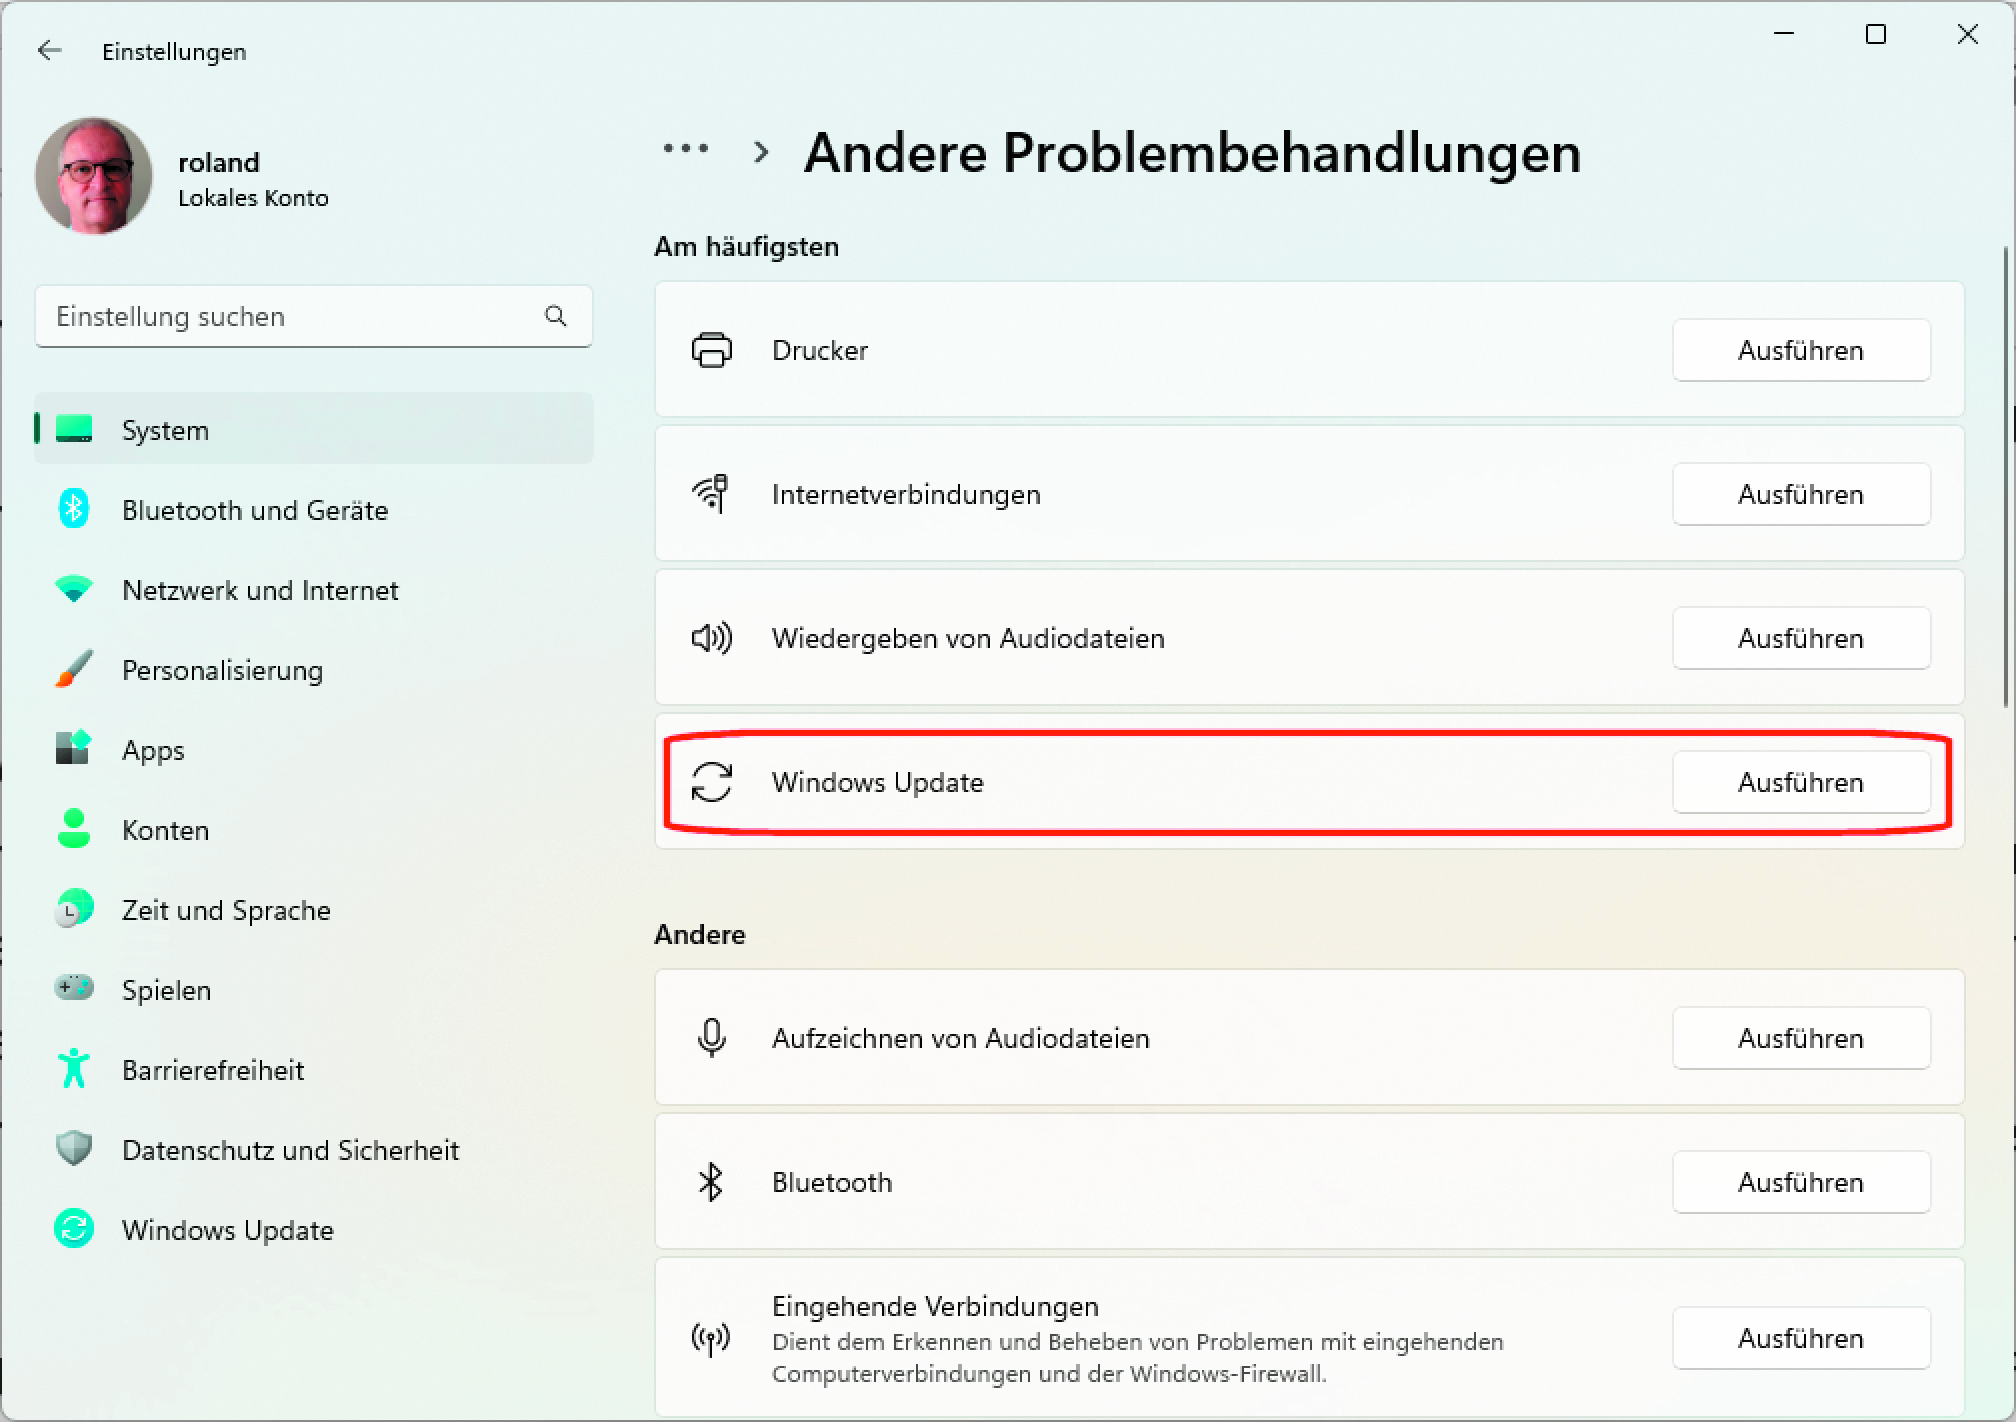
Task: Run the Windows Update troubleshooter
Action: point(1801,782)
